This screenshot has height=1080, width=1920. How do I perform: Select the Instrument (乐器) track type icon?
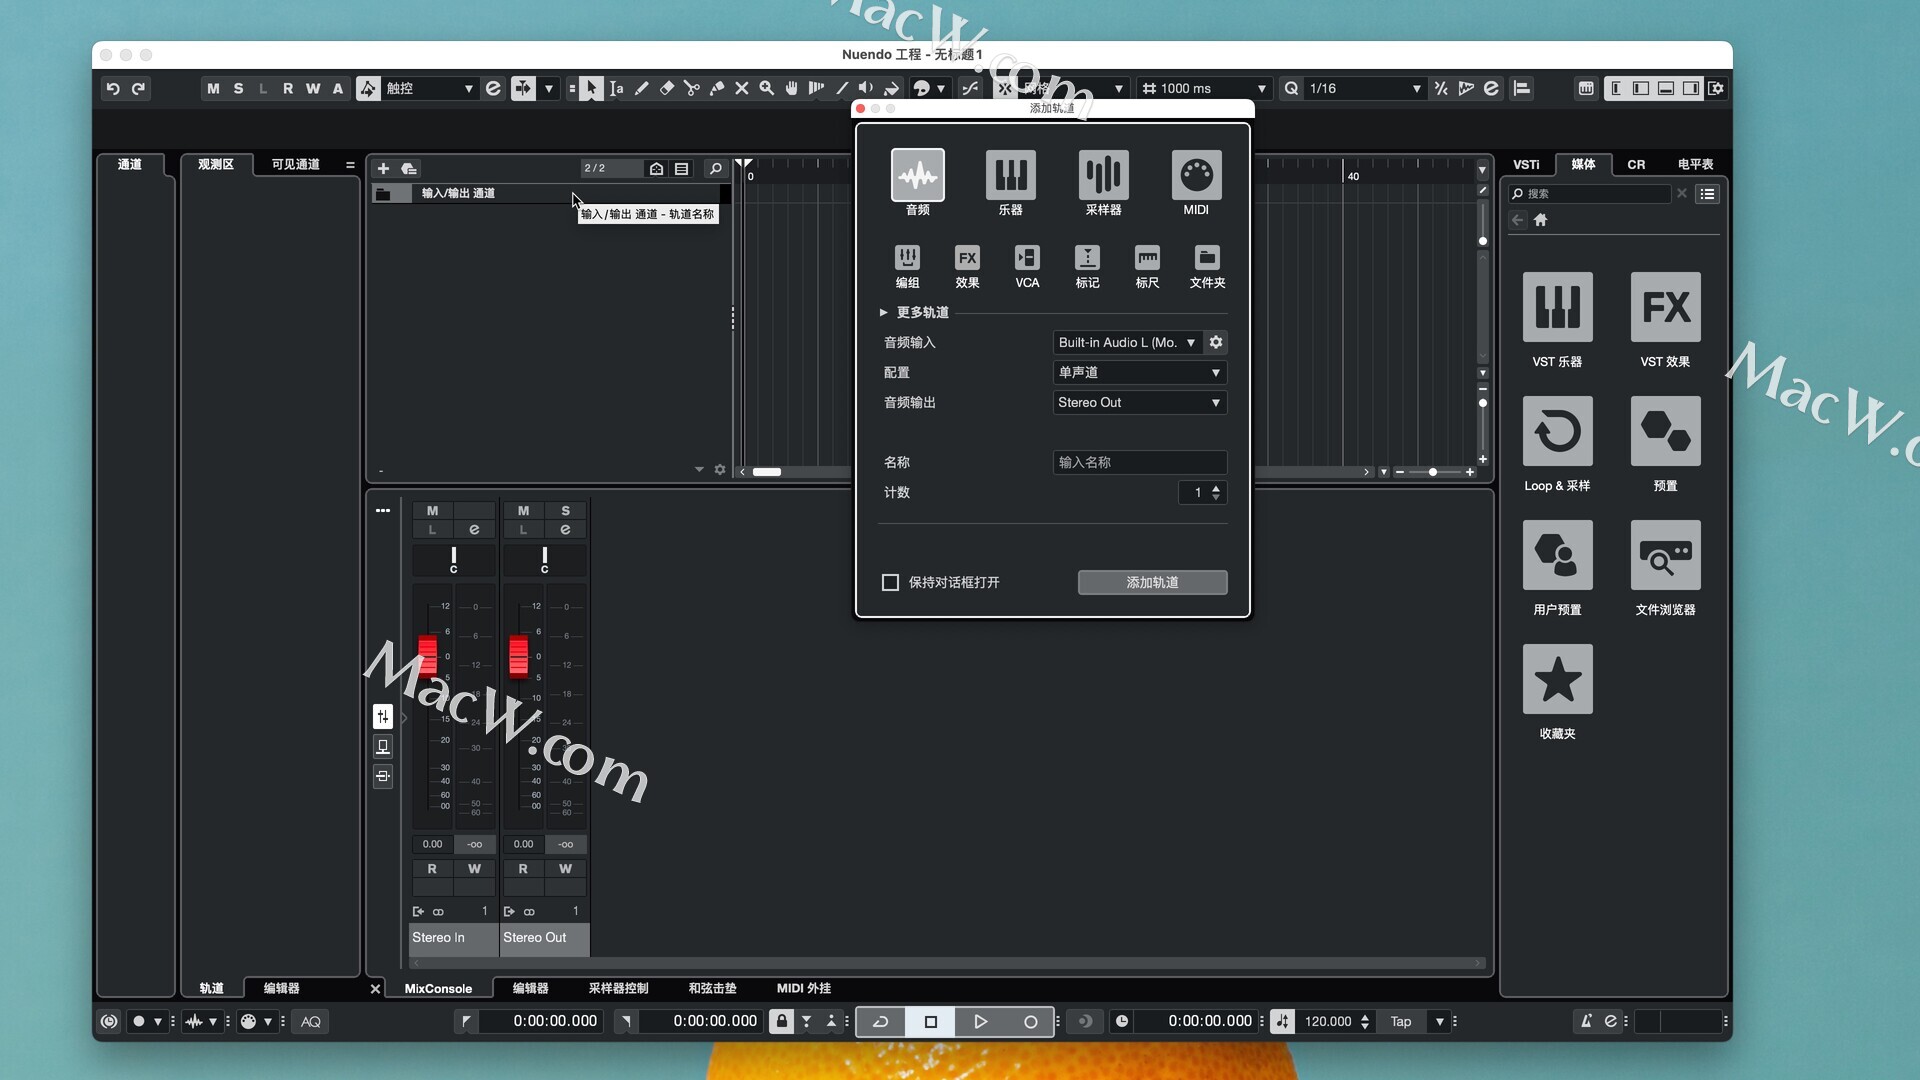[1010, 175]
